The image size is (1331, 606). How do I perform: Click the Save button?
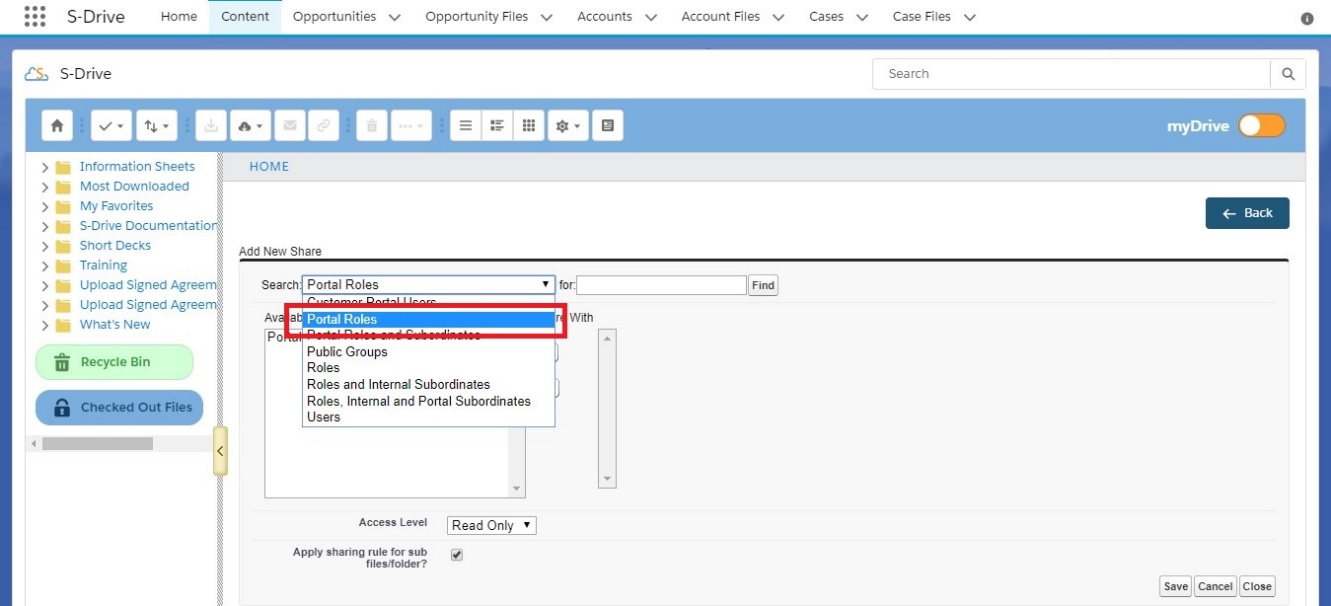(x=1176, y=587)
